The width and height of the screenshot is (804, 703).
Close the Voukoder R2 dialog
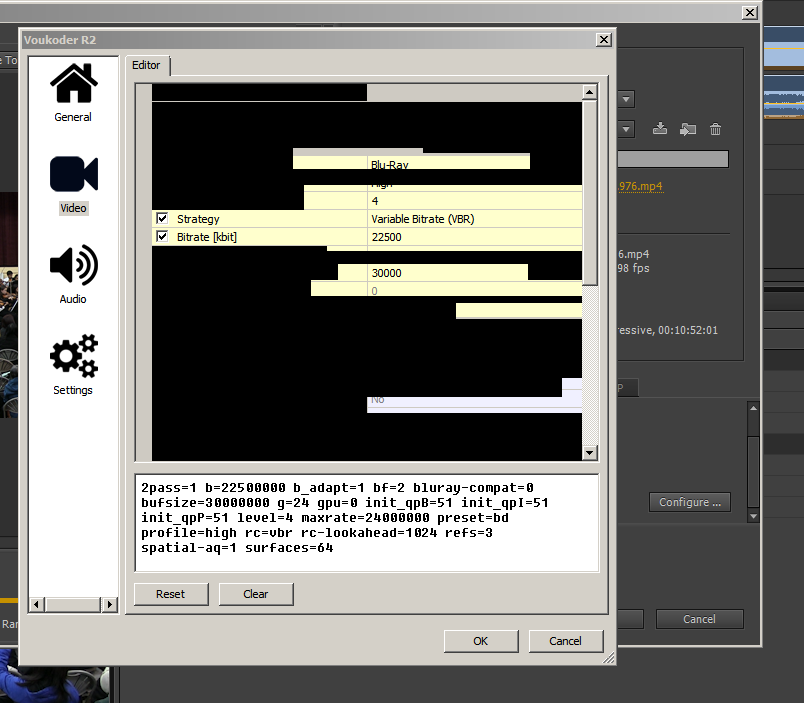[603, 40]
